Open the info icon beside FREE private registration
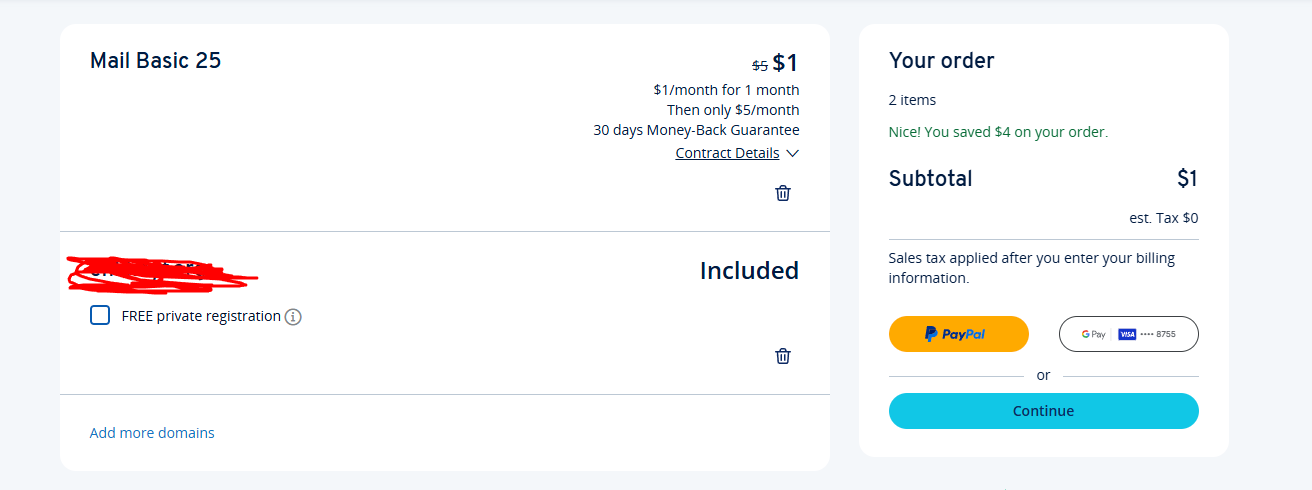 pyautogui.click(x=293, y=317)
